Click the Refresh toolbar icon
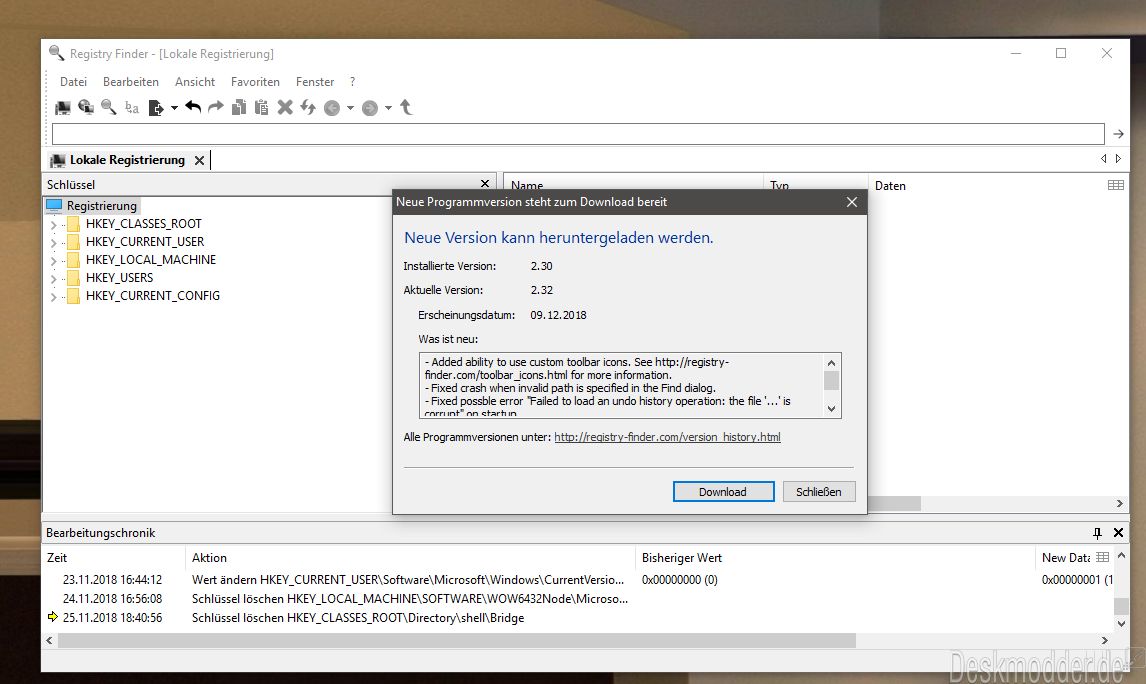 point(308,107)
